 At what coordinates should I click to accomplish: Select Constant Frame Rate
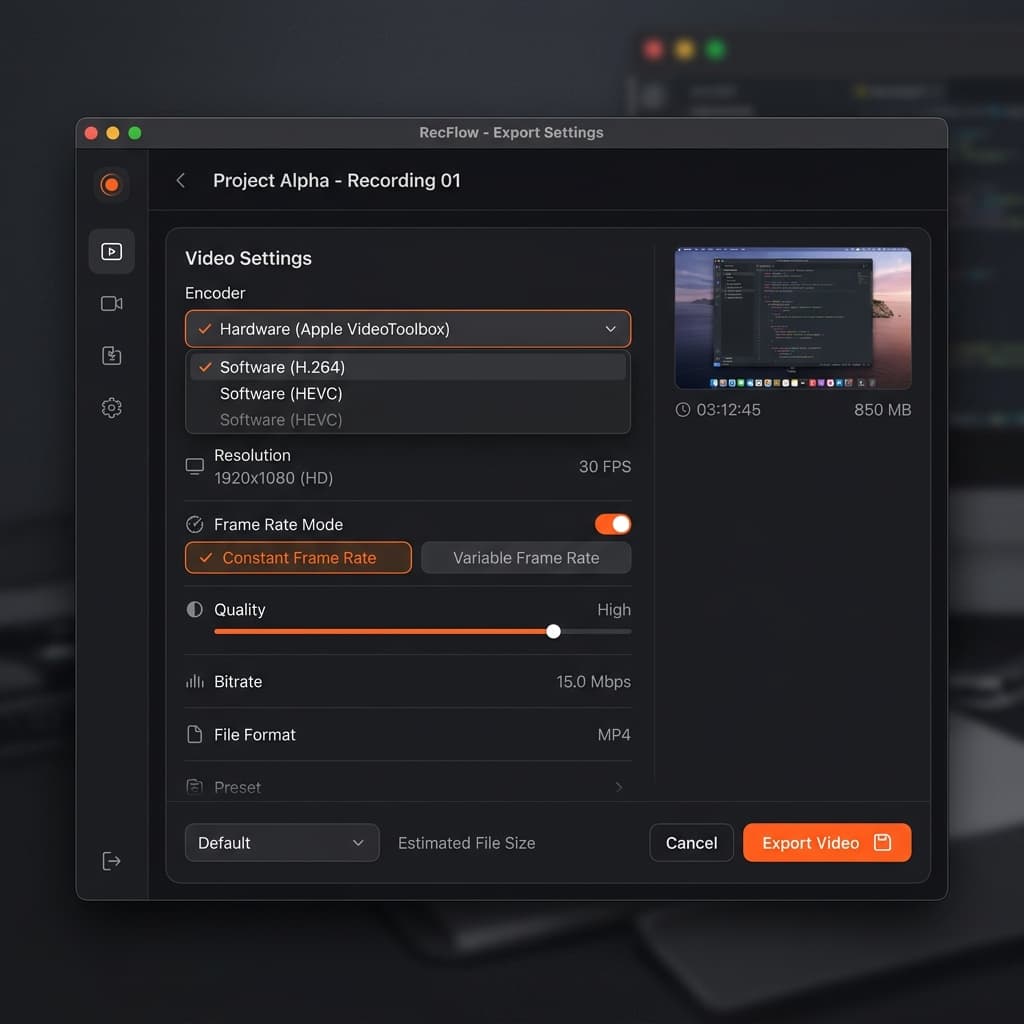tap(298, 558)
